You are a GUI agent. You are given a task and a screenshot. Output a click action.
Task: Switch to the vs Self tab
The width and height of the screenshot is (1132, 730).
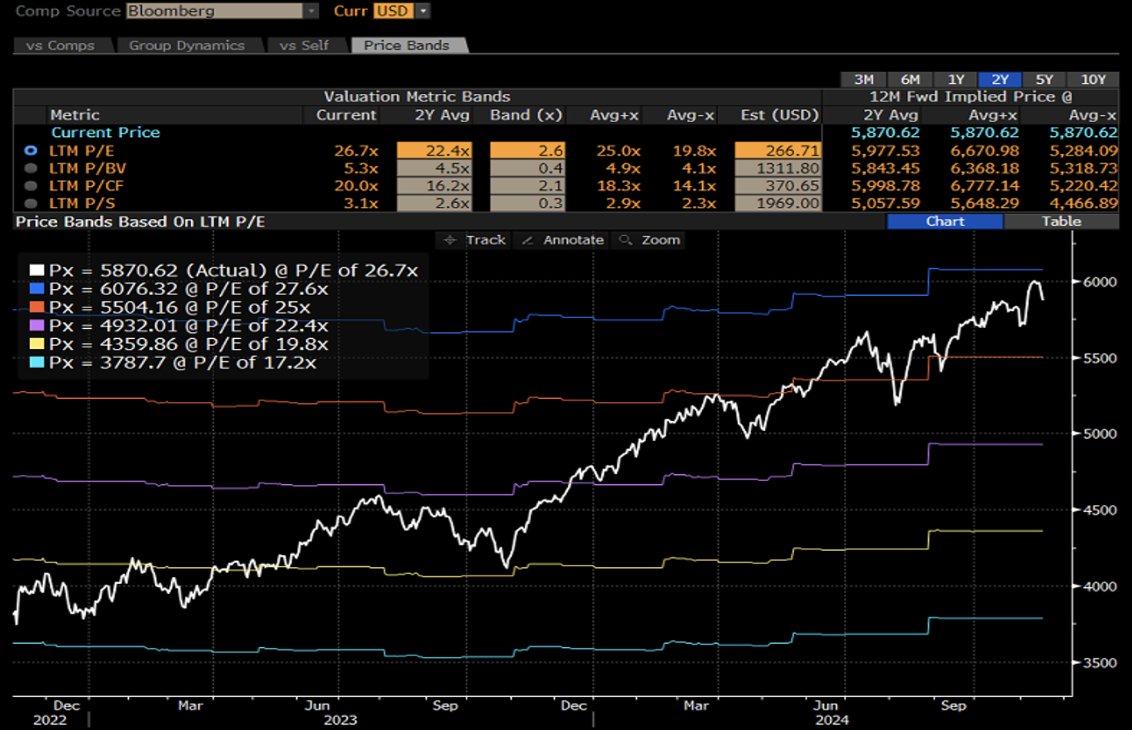pyautogui.click(x=304, y=45)
